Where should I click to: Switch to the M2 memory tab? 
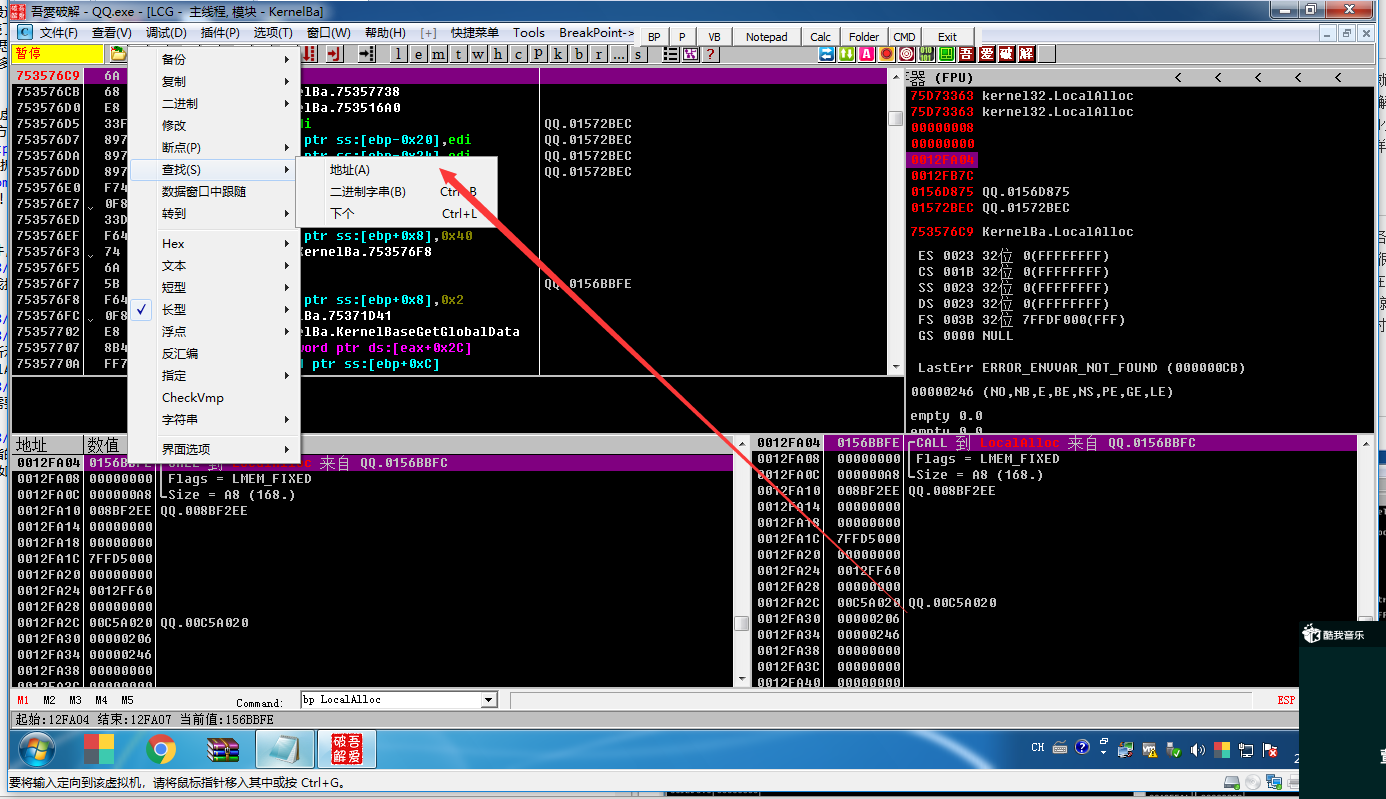tap(49, 700)
